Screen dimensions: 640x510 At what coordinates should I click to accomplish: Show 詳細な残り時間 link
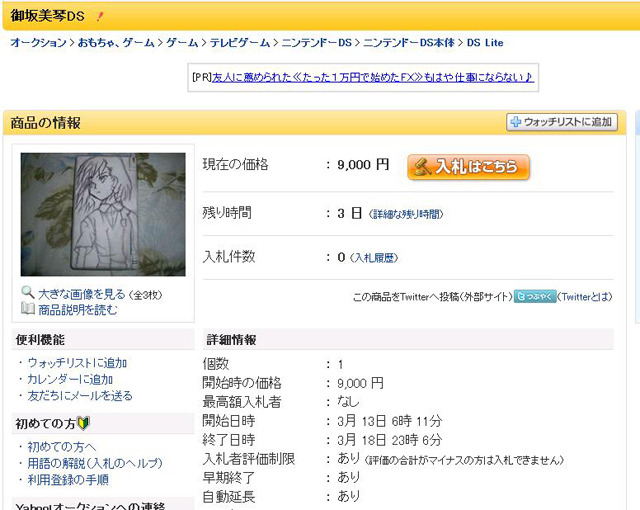point(406,214)
